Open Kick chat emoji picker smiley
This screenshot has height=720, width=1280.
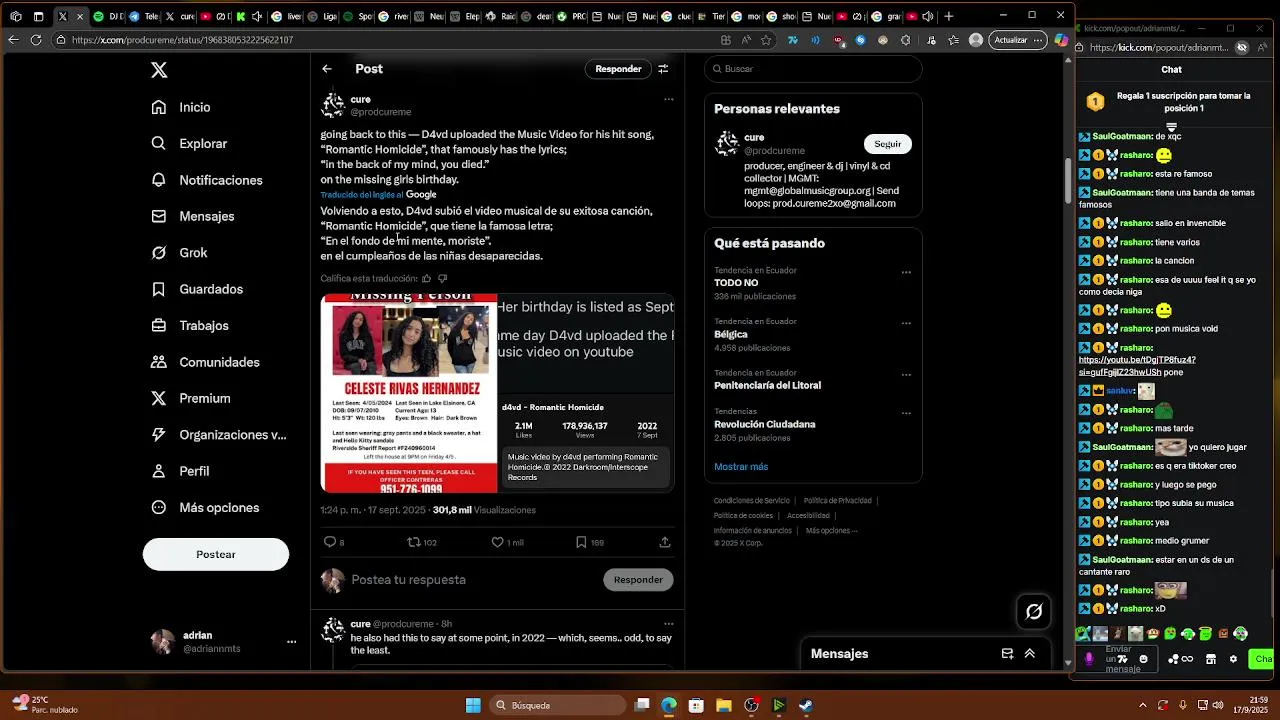click(1144, 659)
